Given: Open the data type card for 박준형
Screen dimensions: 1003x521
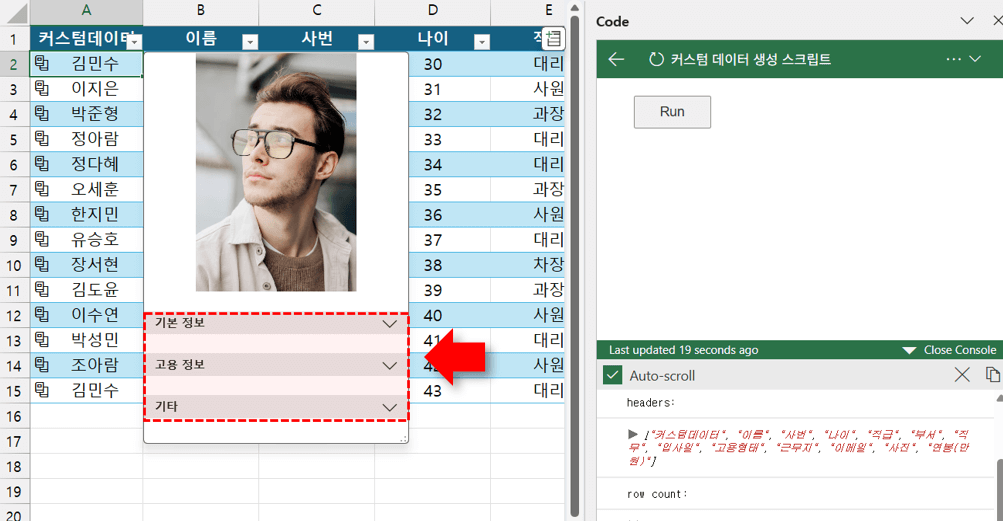Looking at the screenshot, I should (x=42, y=114).
